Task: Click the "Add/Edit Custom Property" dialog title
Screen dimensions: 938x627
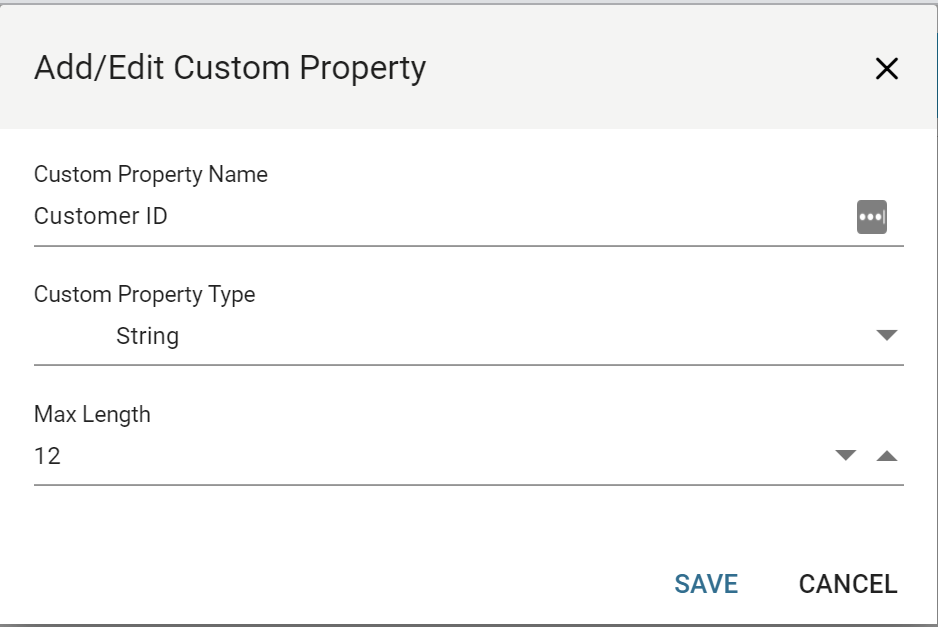Action: (230, 68)
